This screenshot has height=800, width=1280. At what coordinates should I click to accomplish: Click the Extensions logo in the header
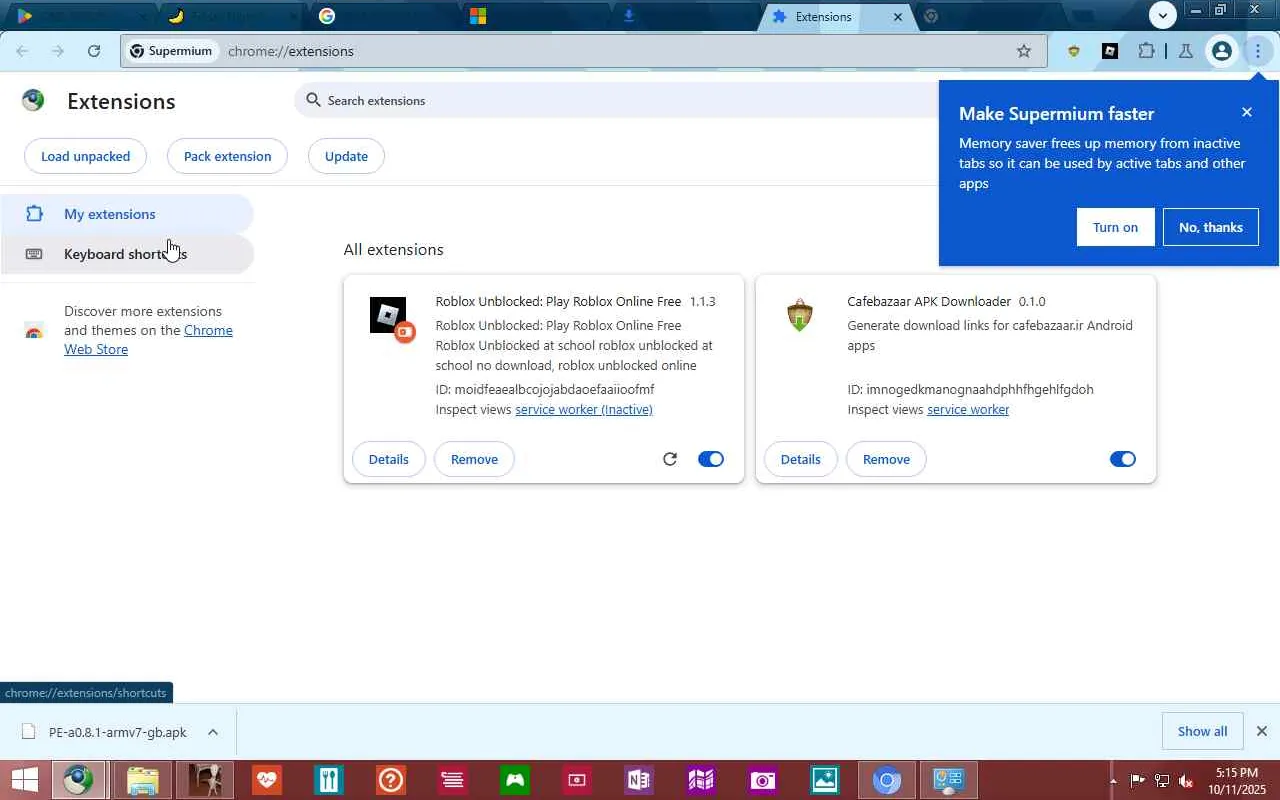click(x=33, y=100)
